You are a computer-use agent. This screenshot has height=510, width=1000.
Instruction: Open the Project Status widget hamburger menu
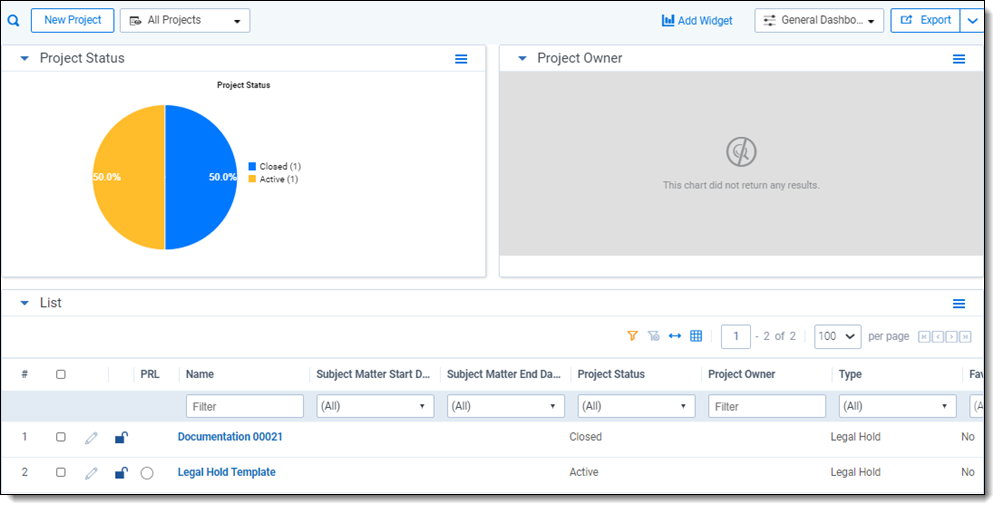pos(461,59)
